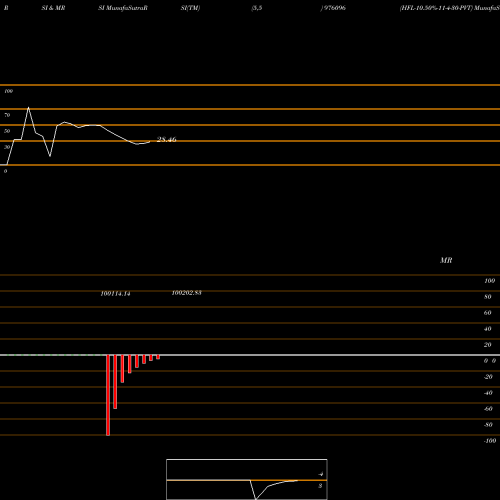The height and width of the screenshot is (500, 500).
Task: Click the 70 label on RSI axis
Action: (x=7, y=115)
